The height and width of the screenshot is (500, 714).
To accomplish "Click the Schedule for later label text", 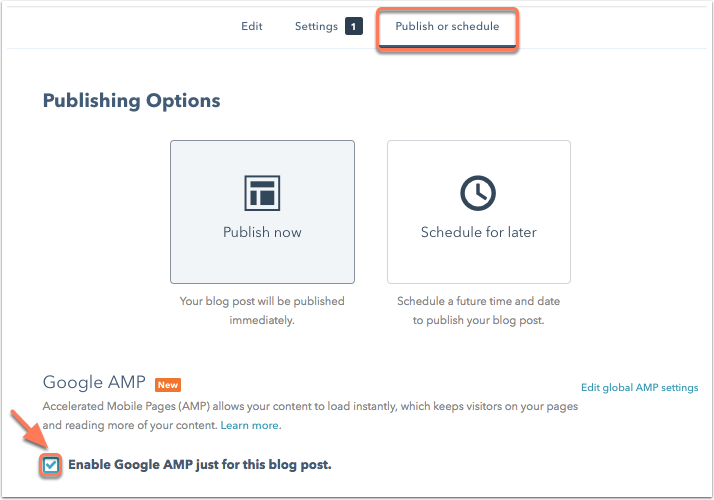I will (x=479, y=232).
